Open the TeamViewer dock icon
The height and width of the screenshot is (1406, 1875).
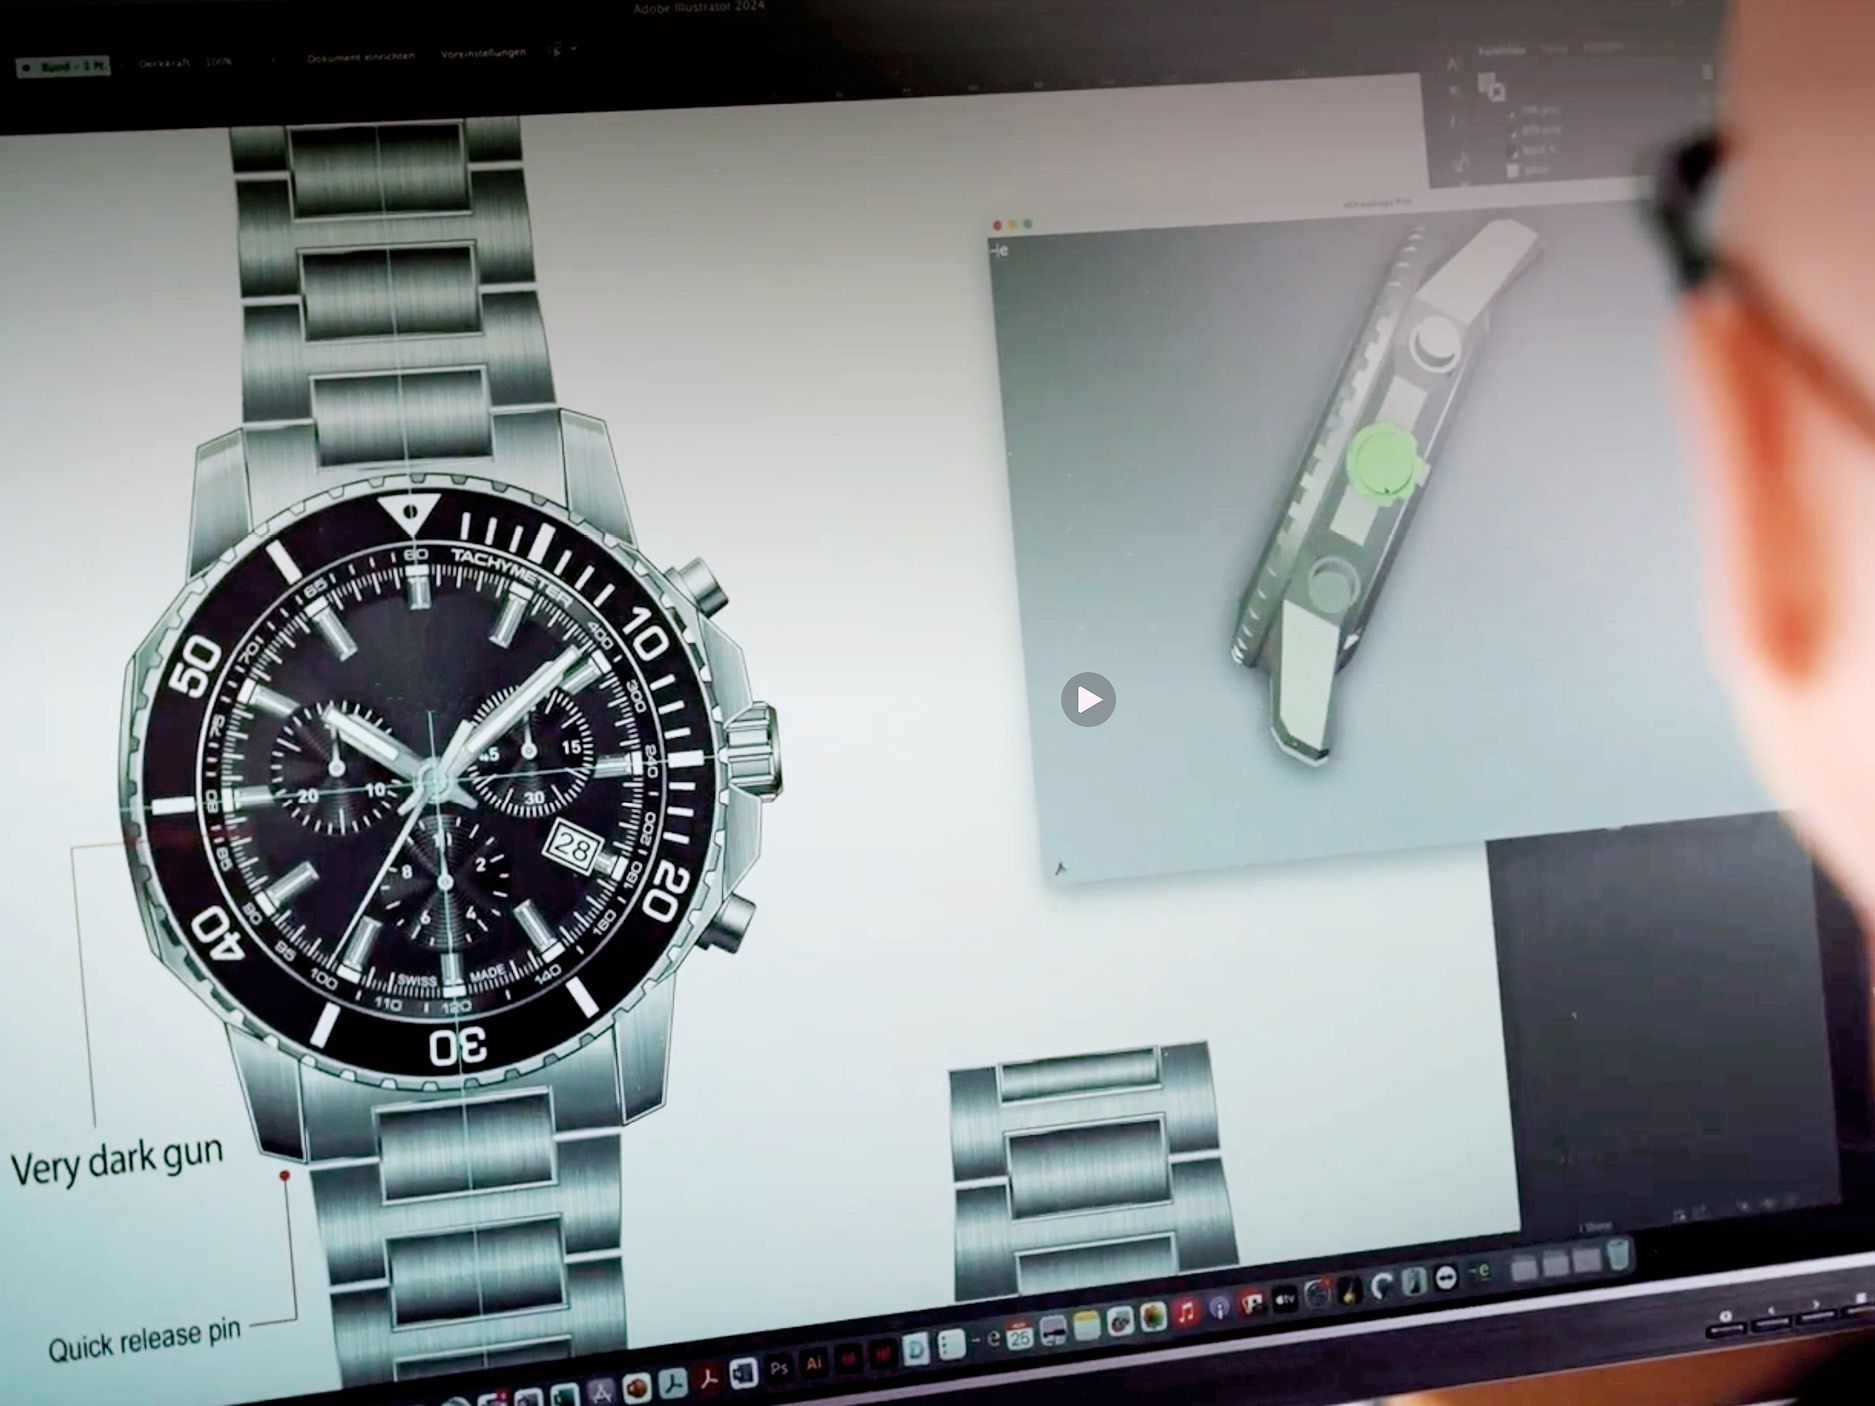click(x=1446, y=1278)
